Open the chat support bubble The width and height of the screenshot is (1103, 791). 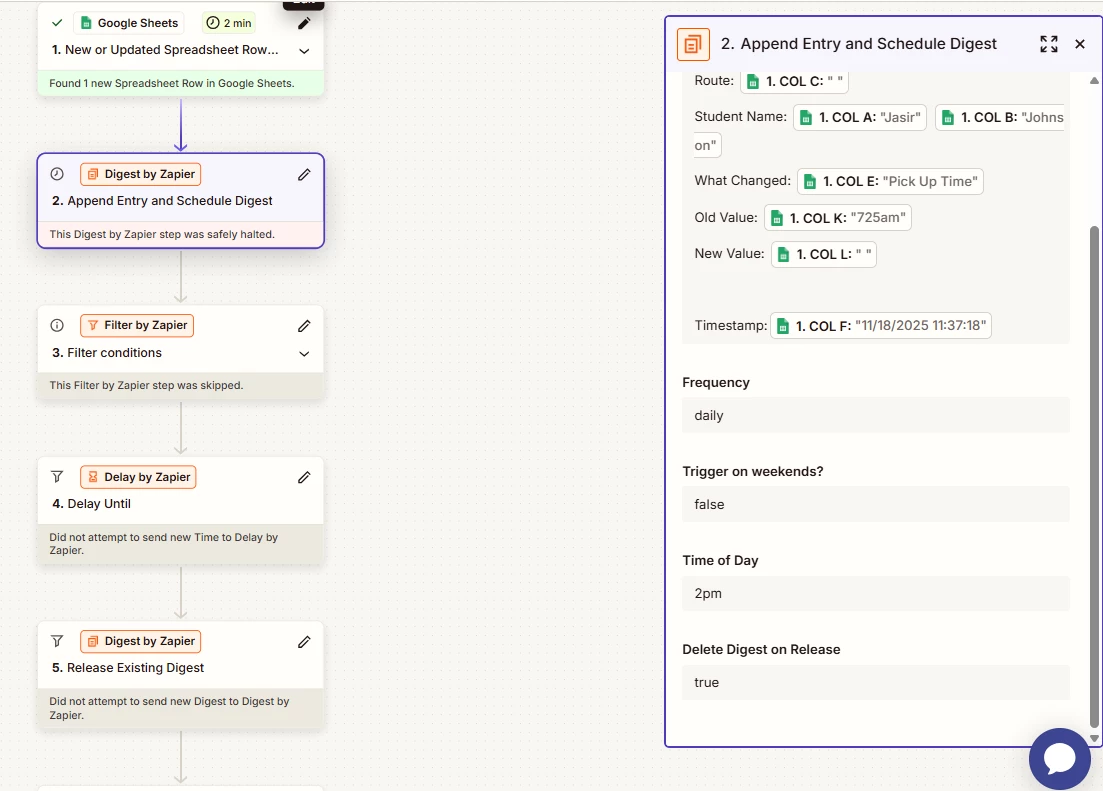coord(1059,759)
